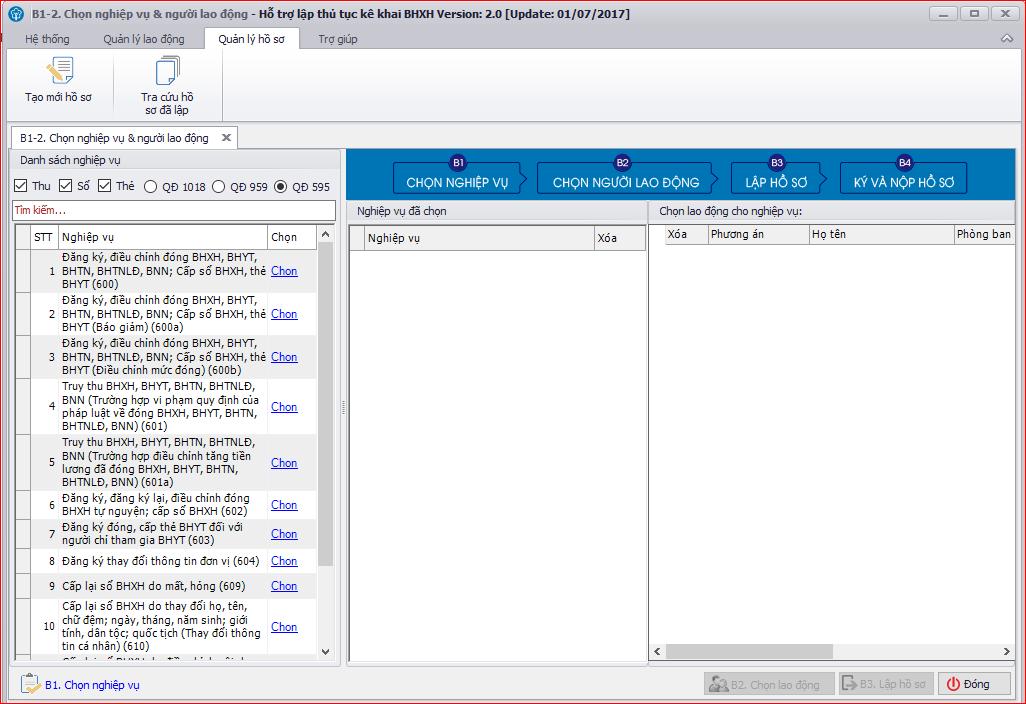Click in the Tìm kiếm search field

pos(174,211)
